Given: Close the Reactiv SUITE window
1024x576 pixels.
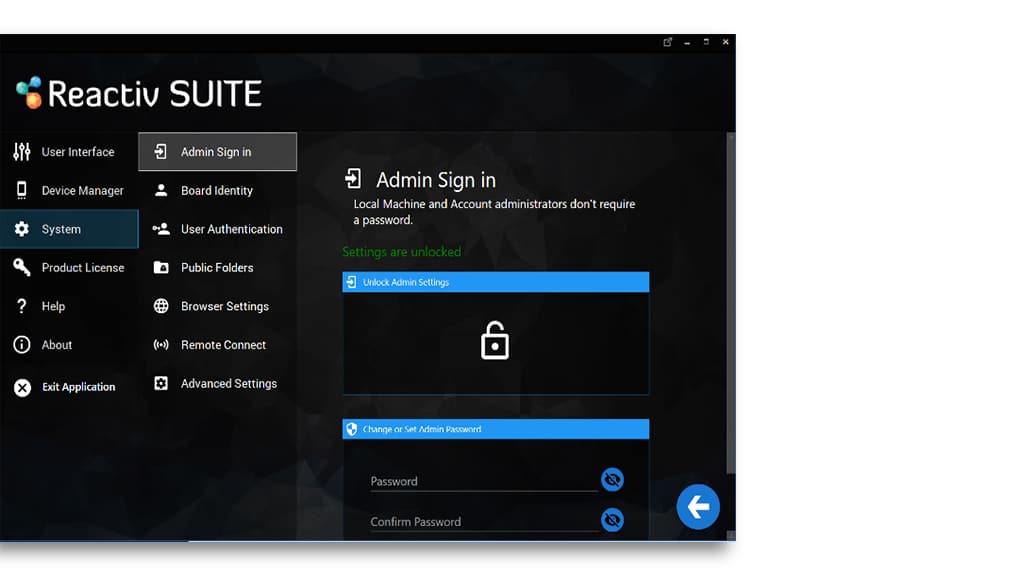Looking at the screenshot, I should coord(726,42).
